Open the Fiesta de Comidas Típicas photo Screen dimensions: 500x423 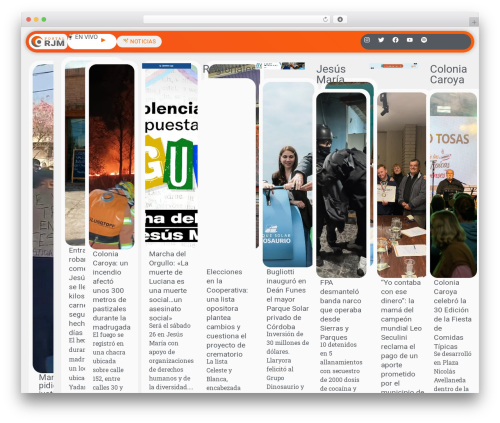[453, 185]
